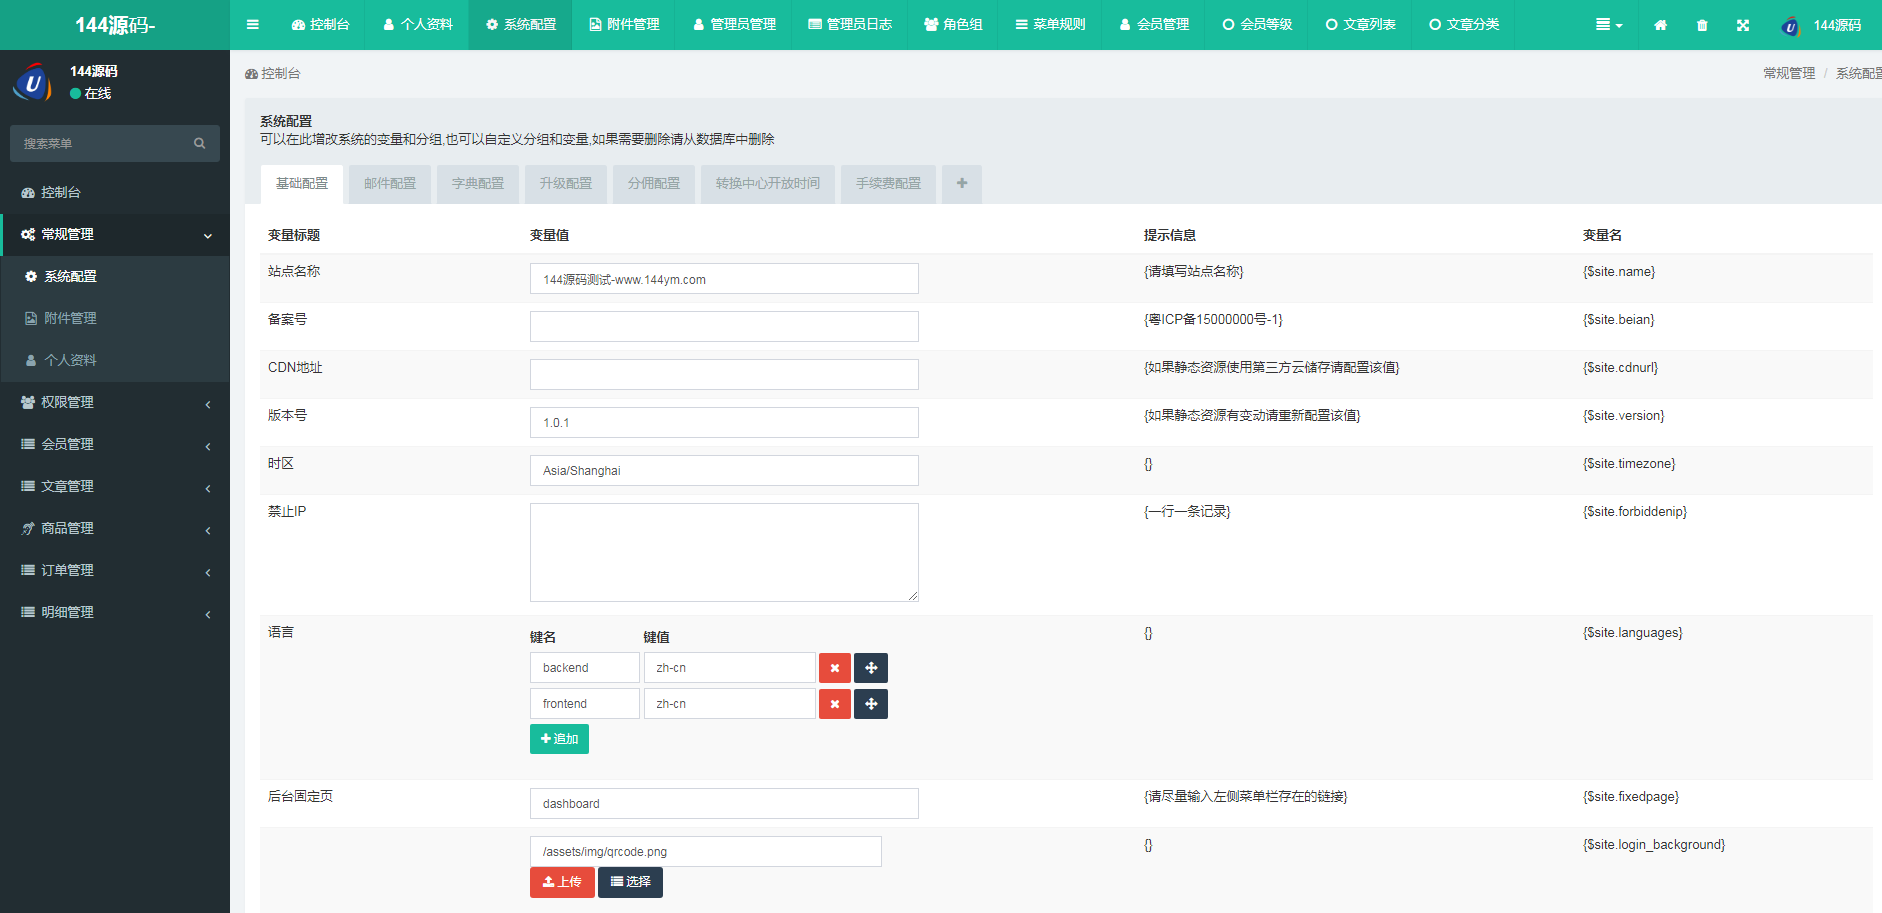
Task: Expand the 商品管理 sidebar menu
Action: [x=115, y=529]
